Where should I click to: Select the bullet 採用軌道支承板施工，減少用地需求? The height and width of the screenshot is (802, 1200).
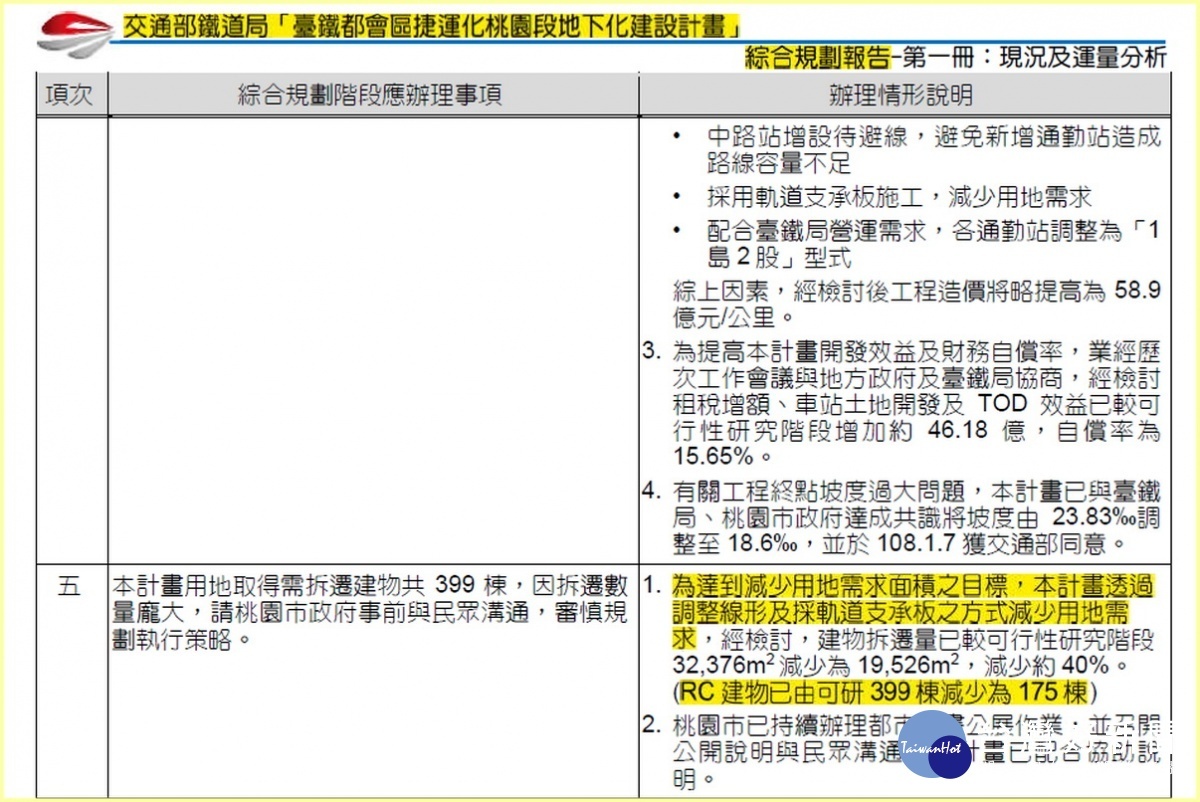pyautogui.click(x=899, y=196)
